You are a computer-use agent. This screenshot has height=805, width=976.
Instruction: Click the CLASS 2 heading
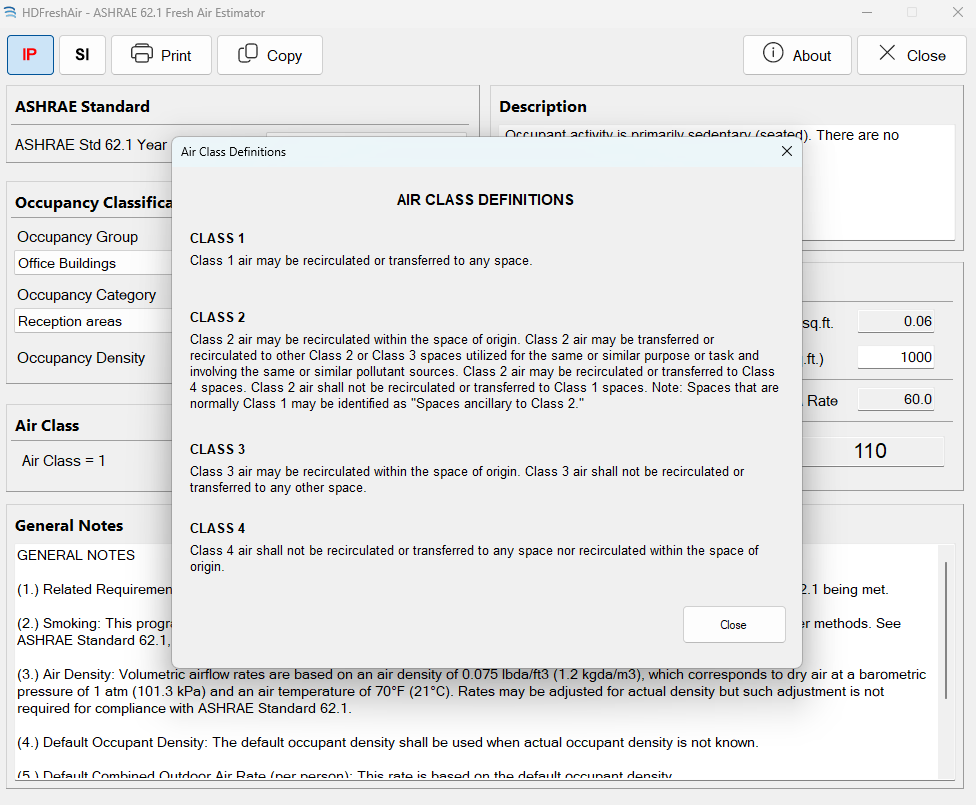(x=217, y=318)
